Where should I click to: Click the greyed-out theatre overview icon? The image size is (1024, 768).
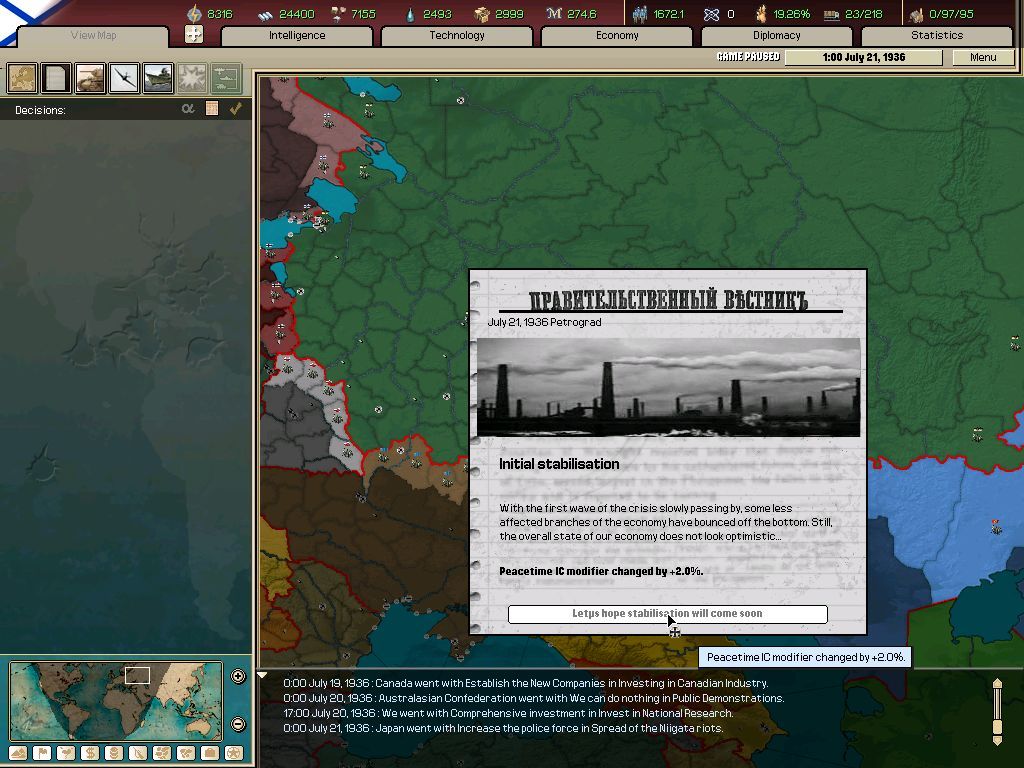pos(226,78)
